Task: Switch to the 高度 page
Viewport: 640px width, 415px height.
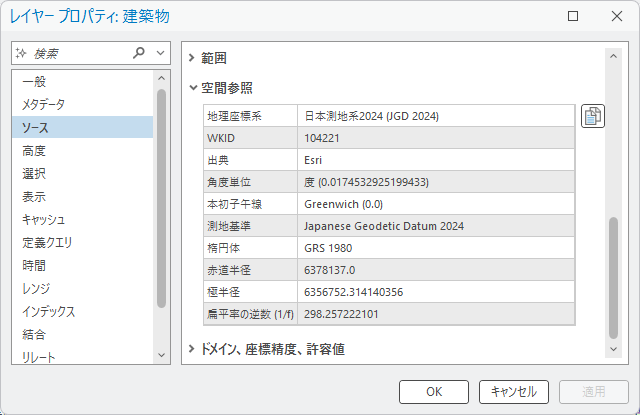Action: pyautogui.click(x=34, y=150)
